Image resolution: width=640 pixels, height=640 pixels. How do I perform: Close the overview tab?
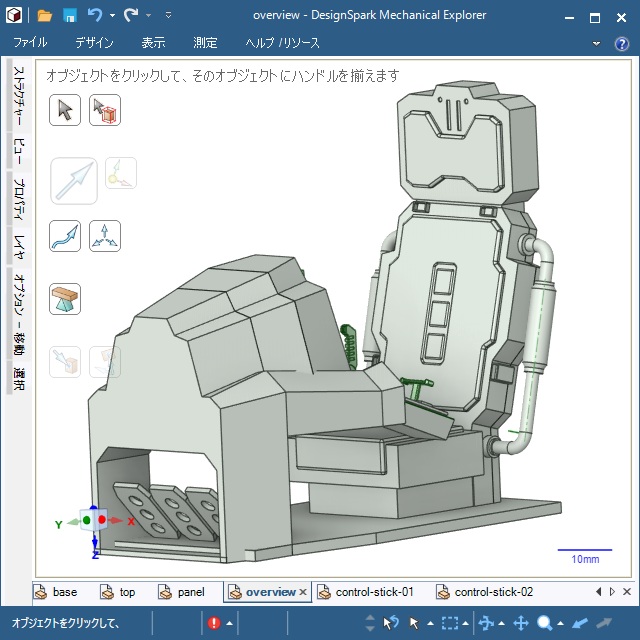pos(303,592)
